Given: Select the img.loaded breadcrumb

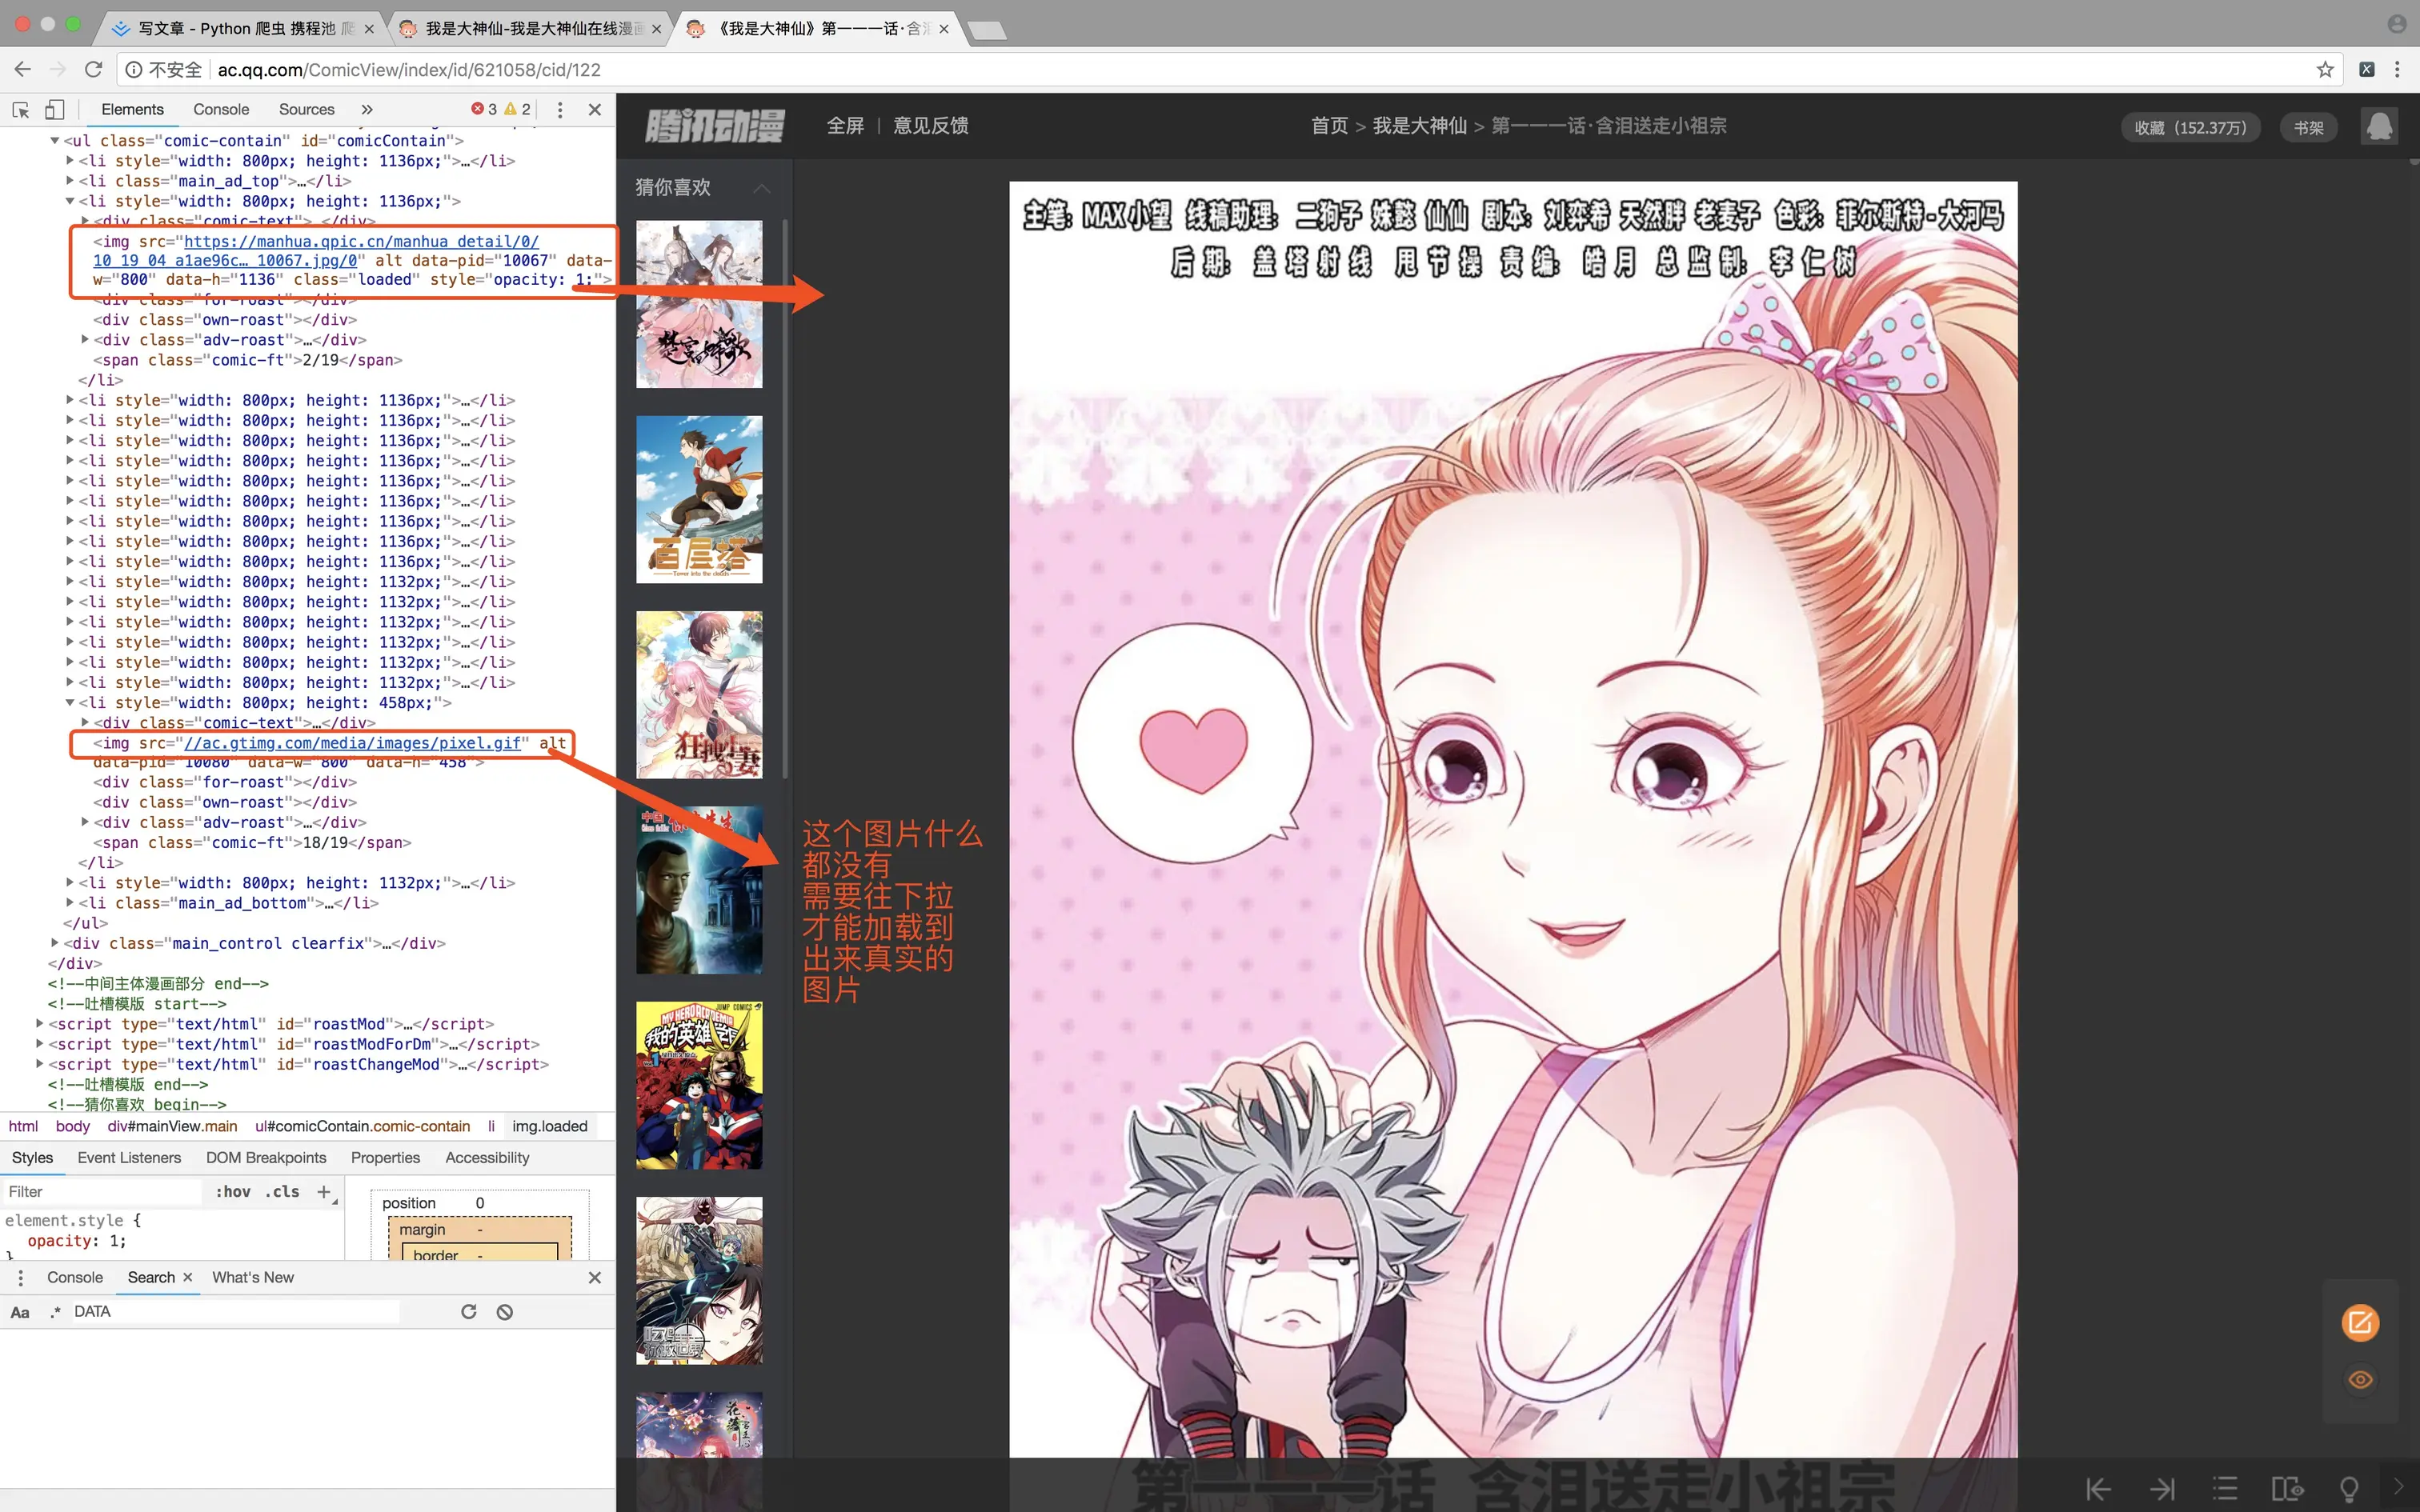Looking at the screenshot, I should click(549, 1126).
